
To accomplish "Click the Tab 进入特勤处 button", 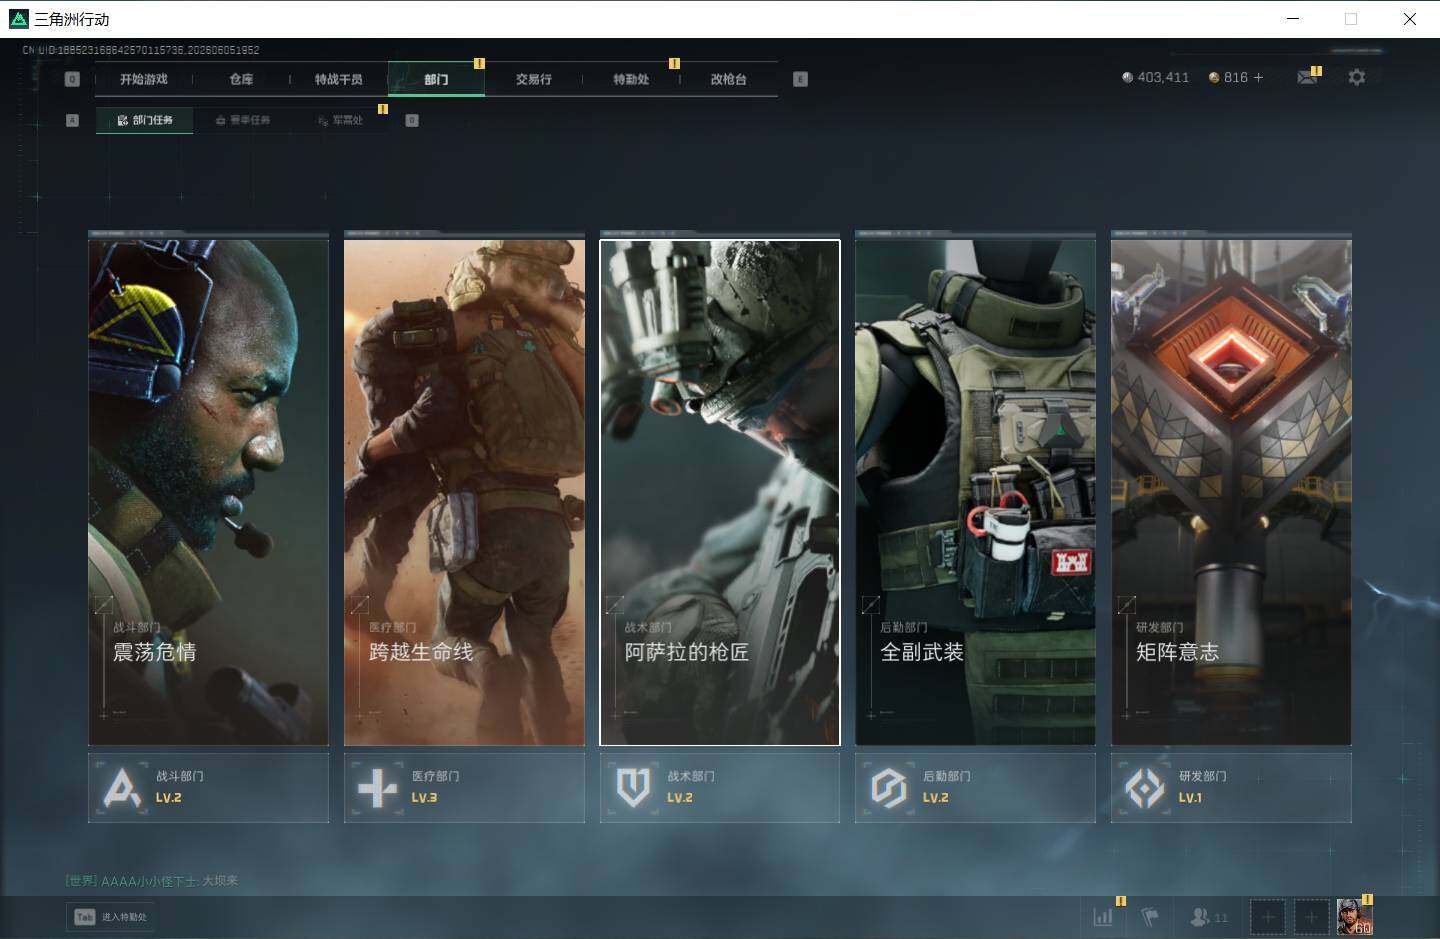I will point(111,917).
